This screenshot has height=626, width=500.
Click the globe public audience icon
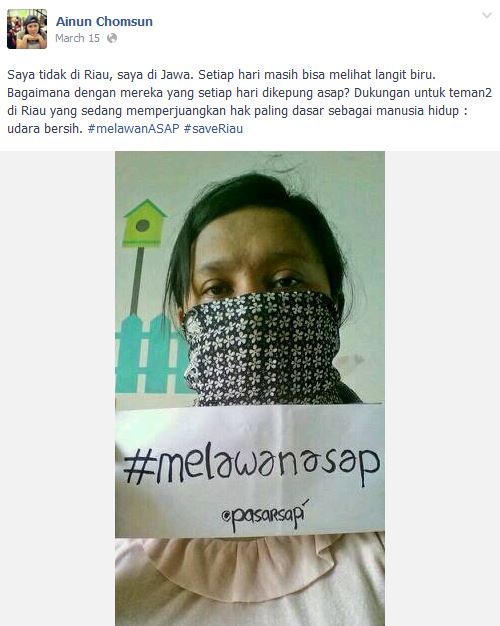[x=112, y=38]
